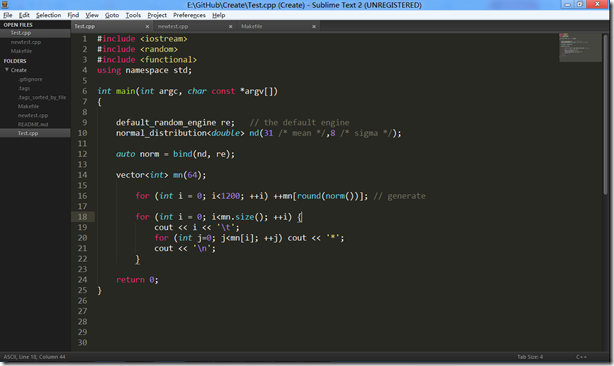
Task: Click the vertical scrollbar thumb
Action: 605,114
